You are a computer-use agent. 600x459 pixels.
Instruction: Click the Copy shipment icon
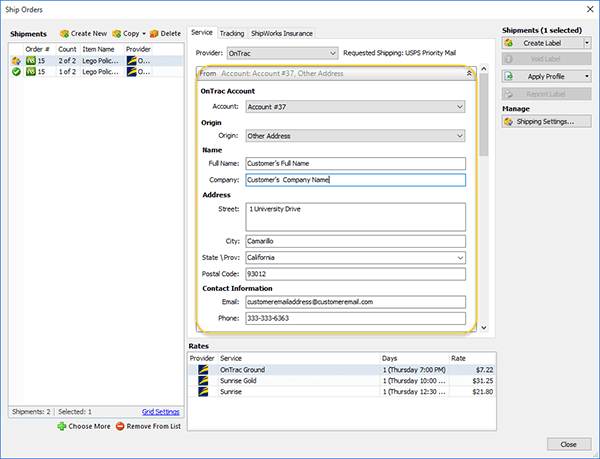[117, 34]
